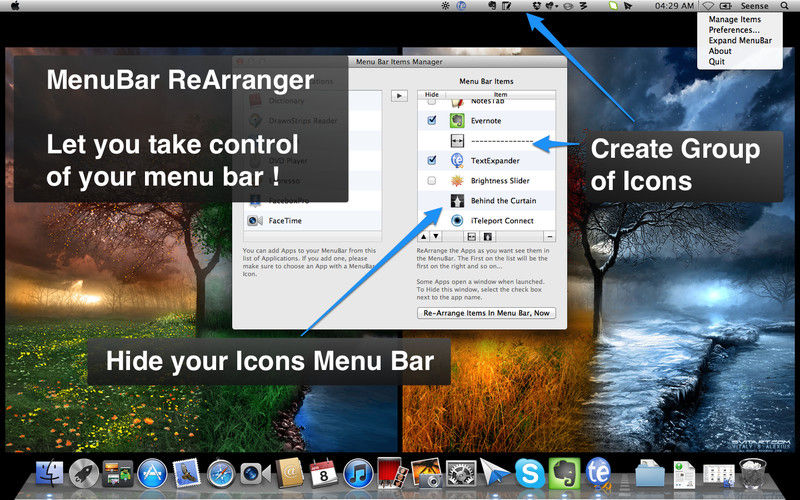Click the brightness sun icon in the menu bar

point(445,6)
